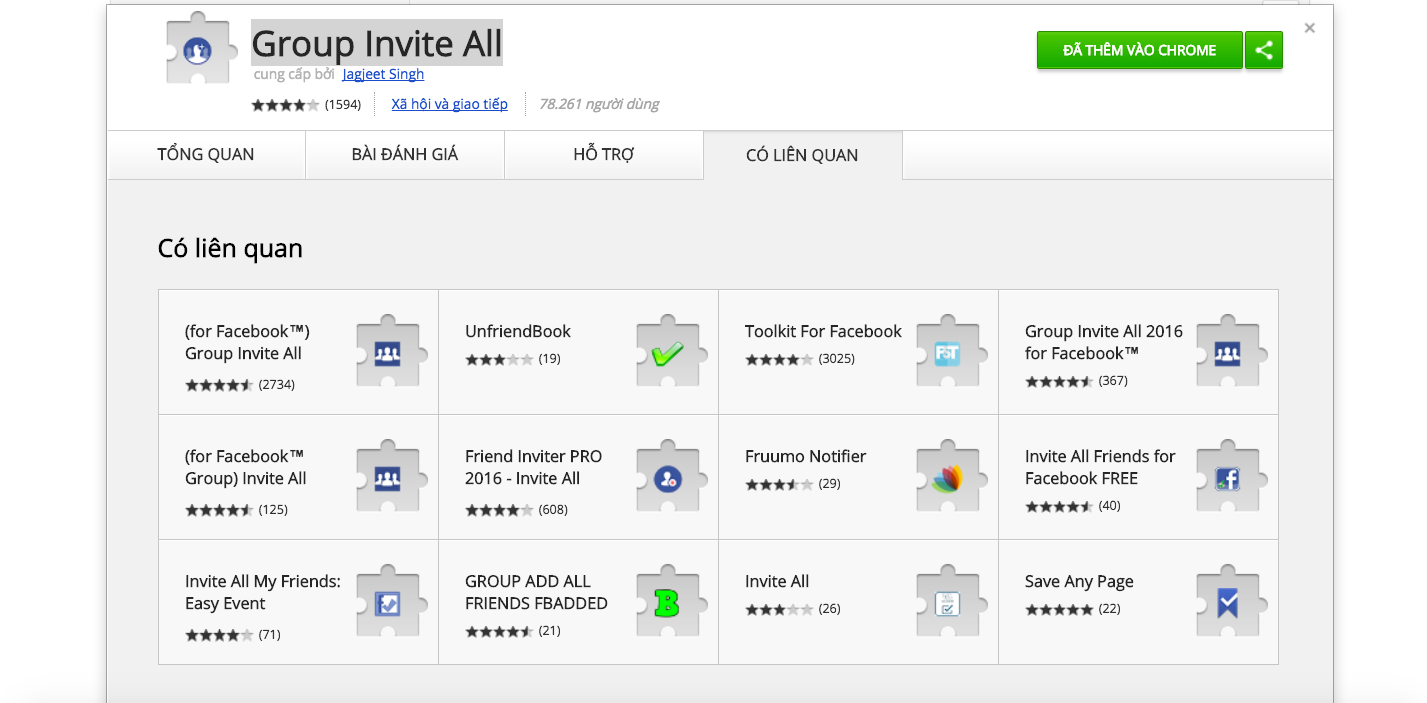Click the (608) rating under Friend Inviter PRO

point(553,509)
